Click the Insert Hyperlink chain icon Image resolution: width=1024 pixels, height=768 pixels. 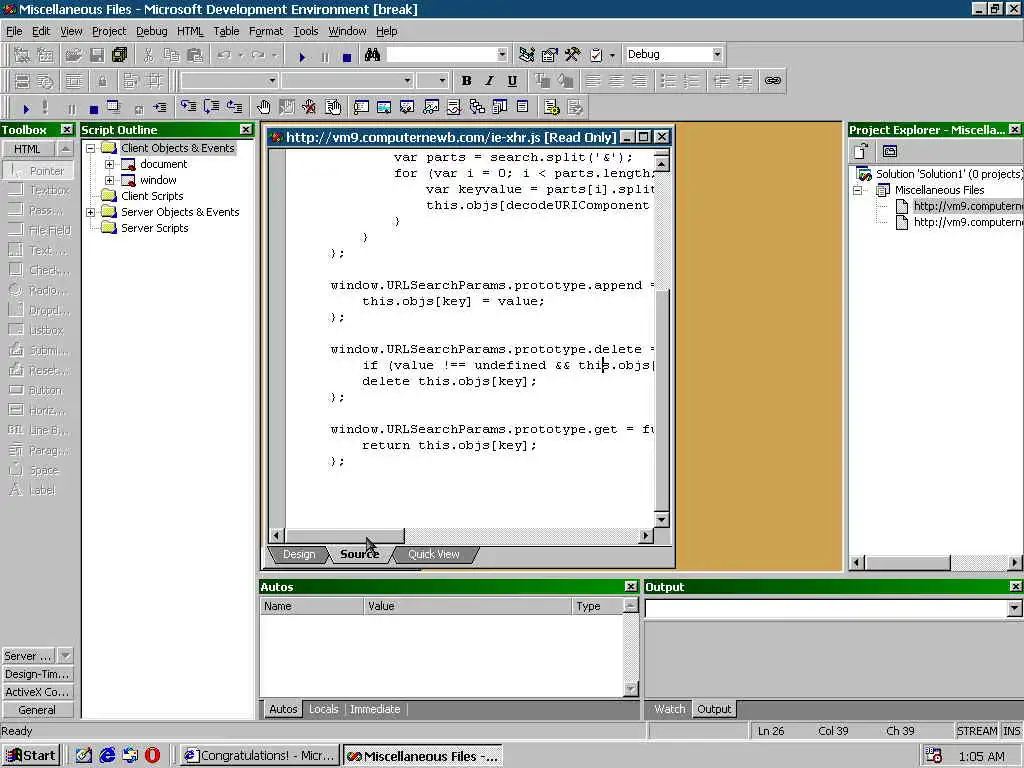pos(773,80)
